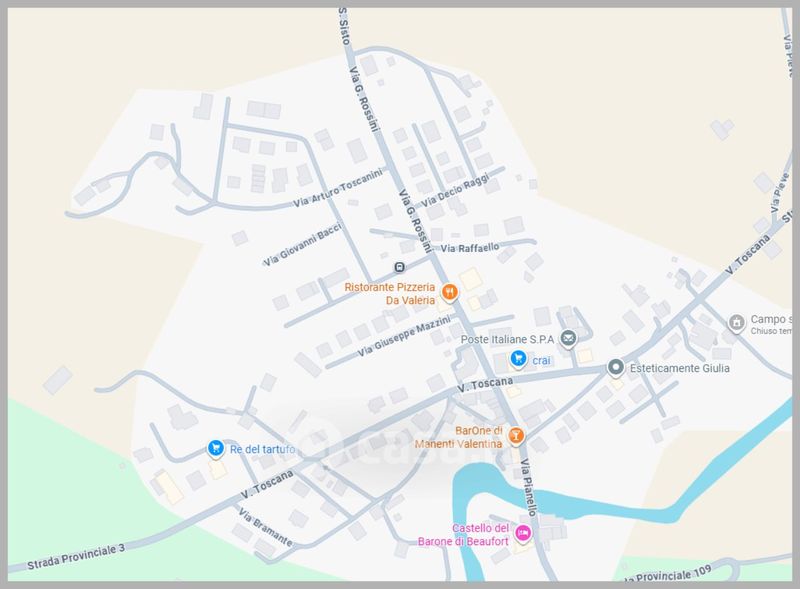
Task: Select the Re del tartufo text label
Action: pos(262,449)
